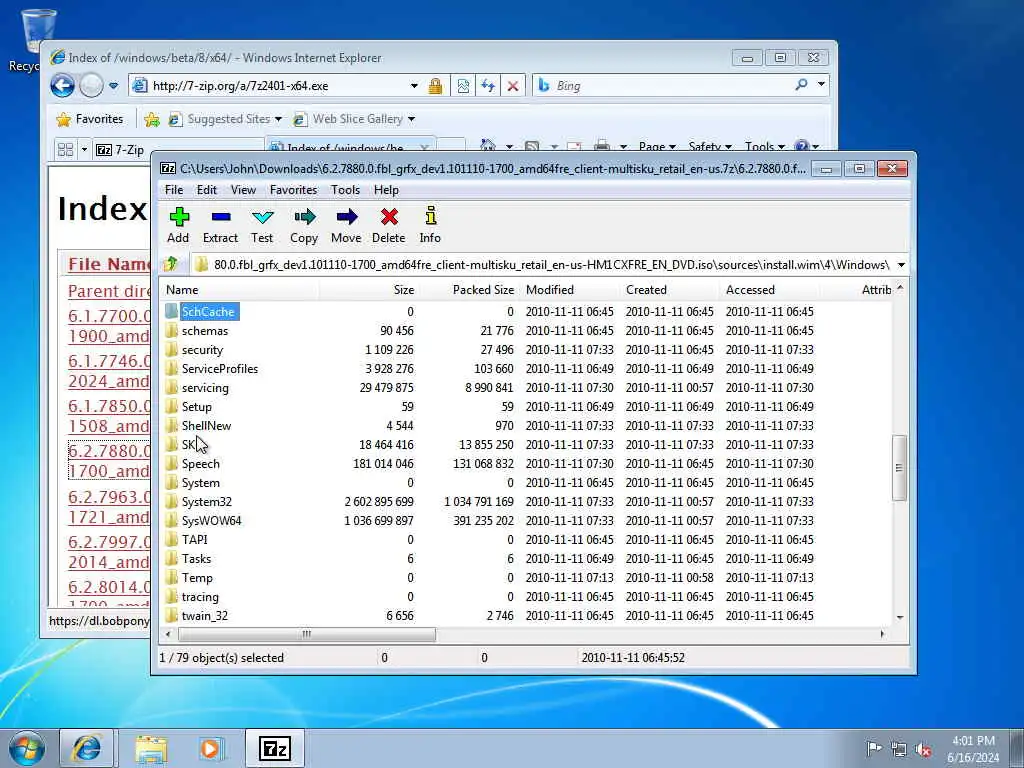
Task: Sort the list by the Modified column
Action: [x=570, y=290]
